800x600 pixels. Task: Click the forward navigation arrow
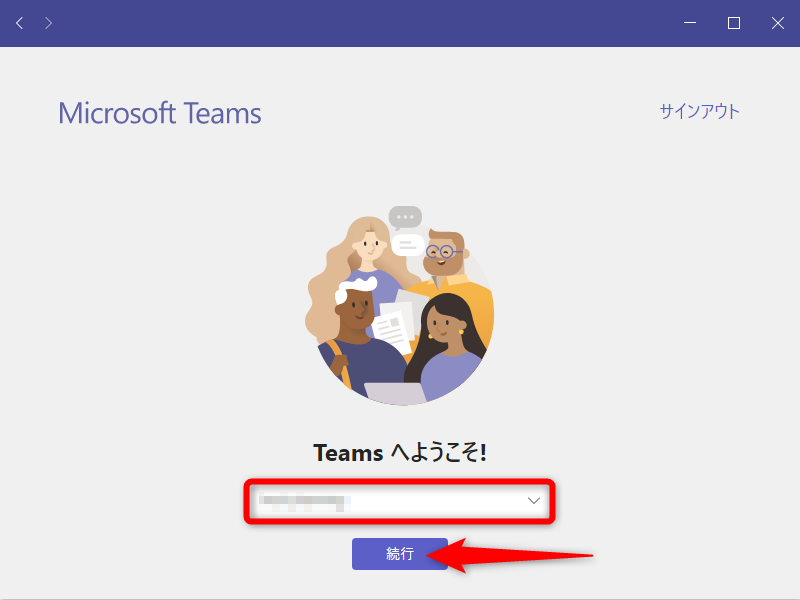pos(47,22)
